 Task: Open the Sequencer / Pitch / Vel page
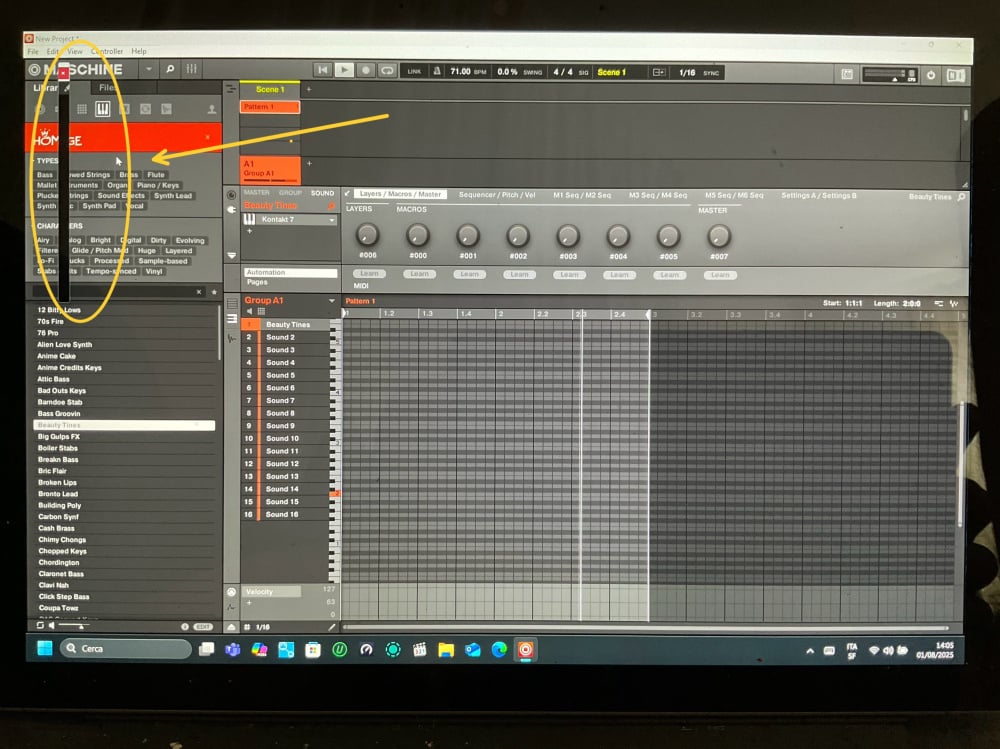pyautogui.click(x=497, y=195)
